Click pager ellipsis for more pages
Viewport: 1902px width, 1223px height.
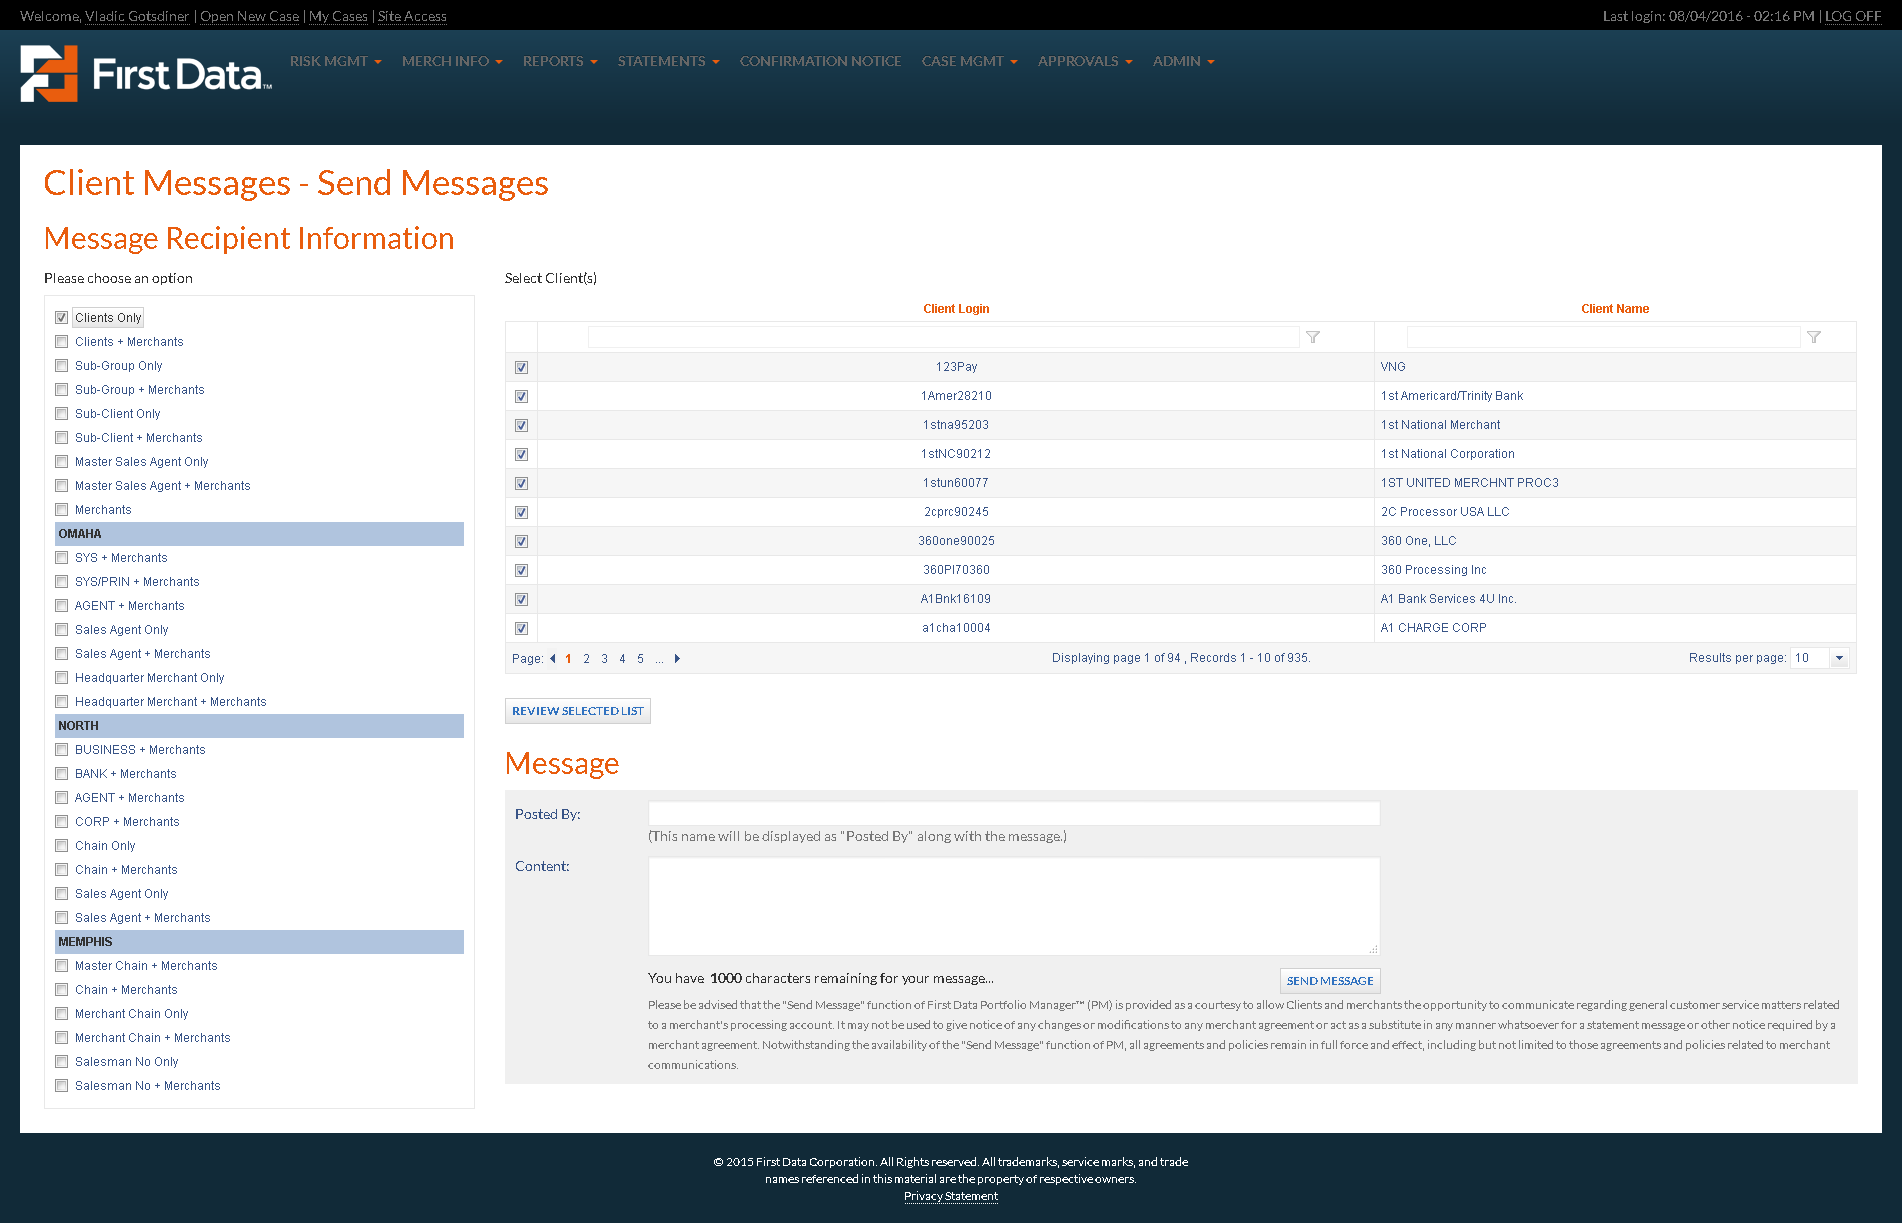tap(659, 658)
